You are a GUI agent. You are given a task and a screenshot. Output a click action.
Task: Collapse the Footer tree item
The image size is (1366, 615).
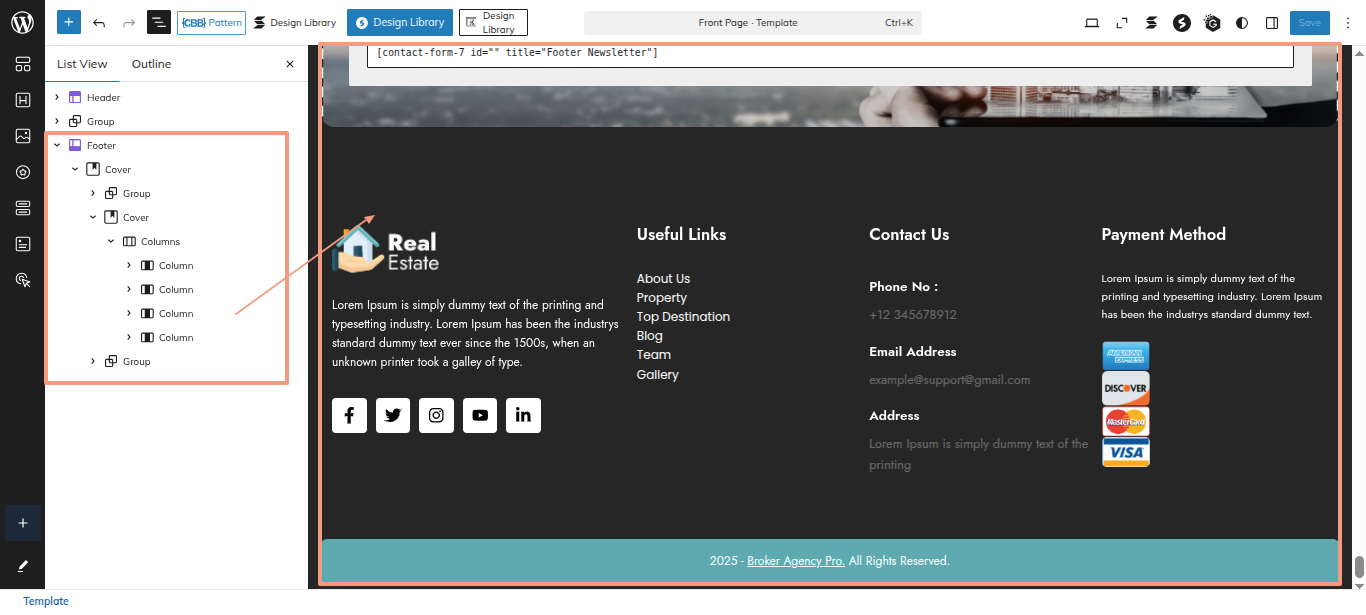coord(57,145)
